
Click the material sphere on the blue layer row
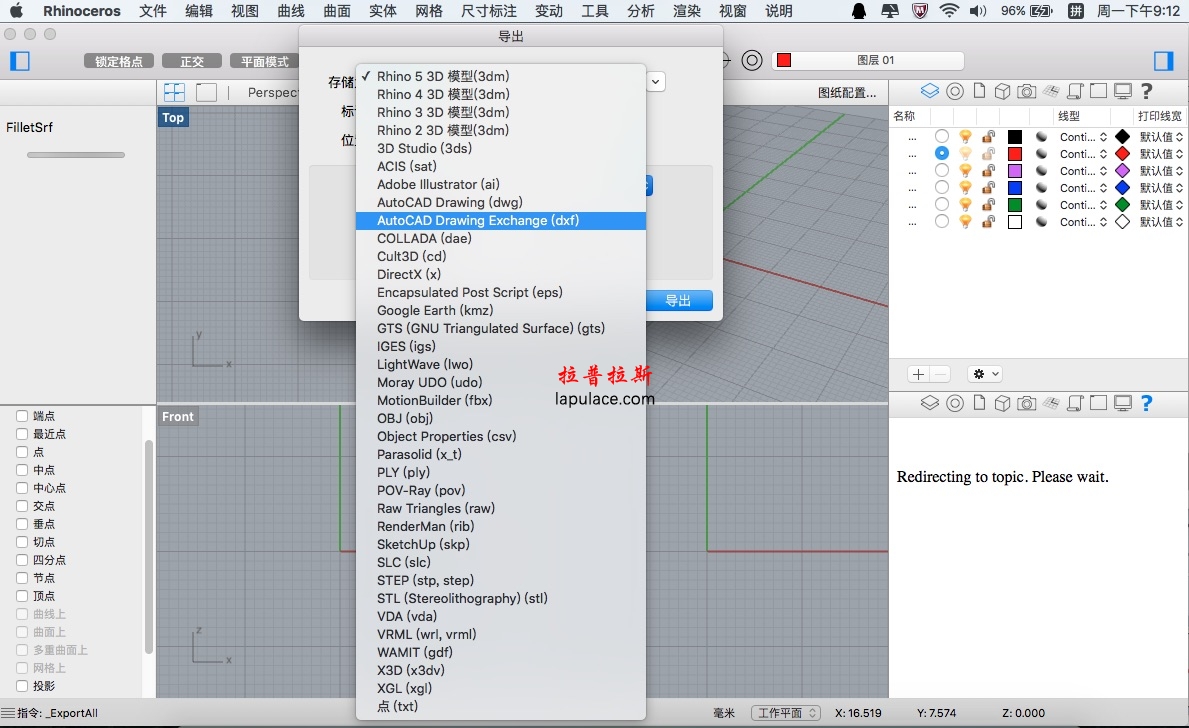click(1043, 187)
